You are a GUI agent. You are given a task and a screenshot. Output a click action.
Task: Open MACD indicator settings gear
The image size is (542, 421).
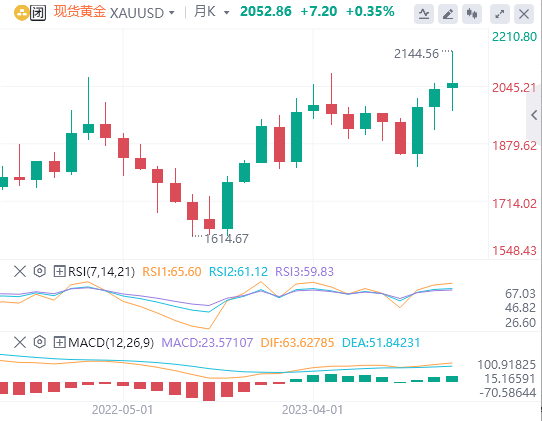tap(40, 342)
